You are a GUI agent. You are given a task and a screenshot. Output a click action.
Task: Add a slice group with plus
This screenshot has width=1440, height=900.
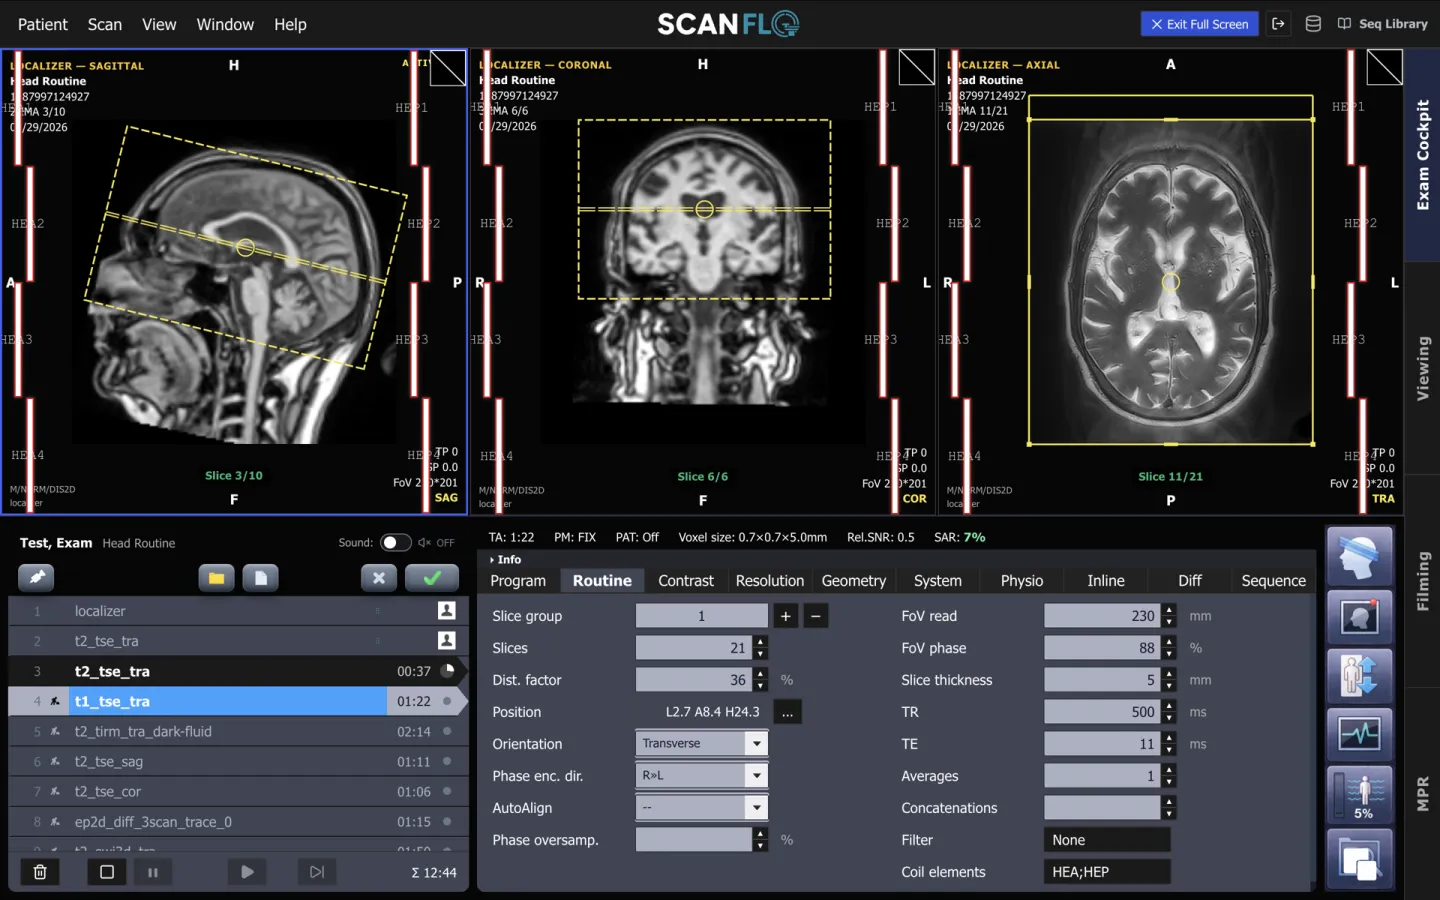[786, 616]
